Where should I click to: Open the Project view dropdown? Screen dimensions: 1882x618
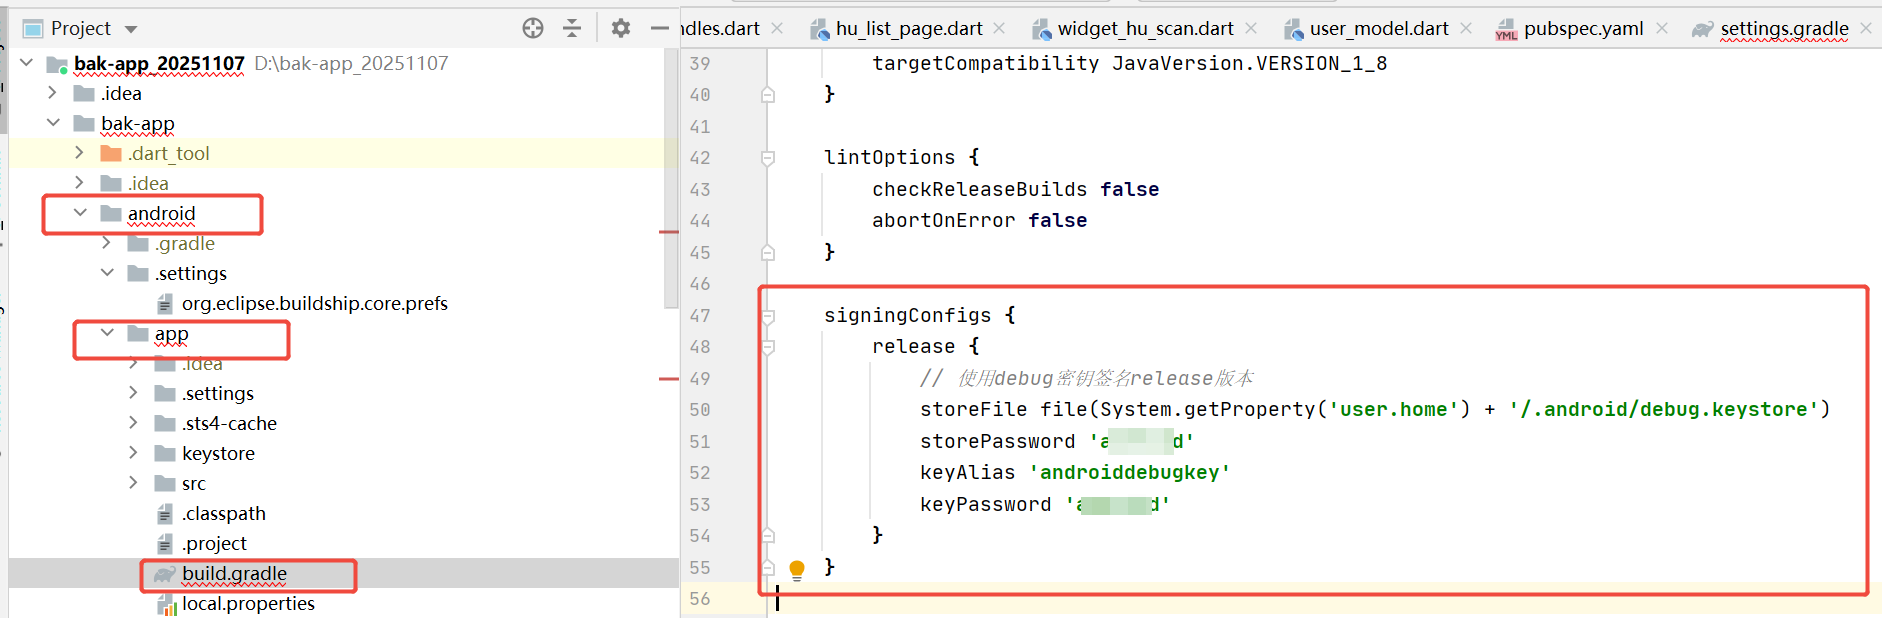[x=131, y=29]
